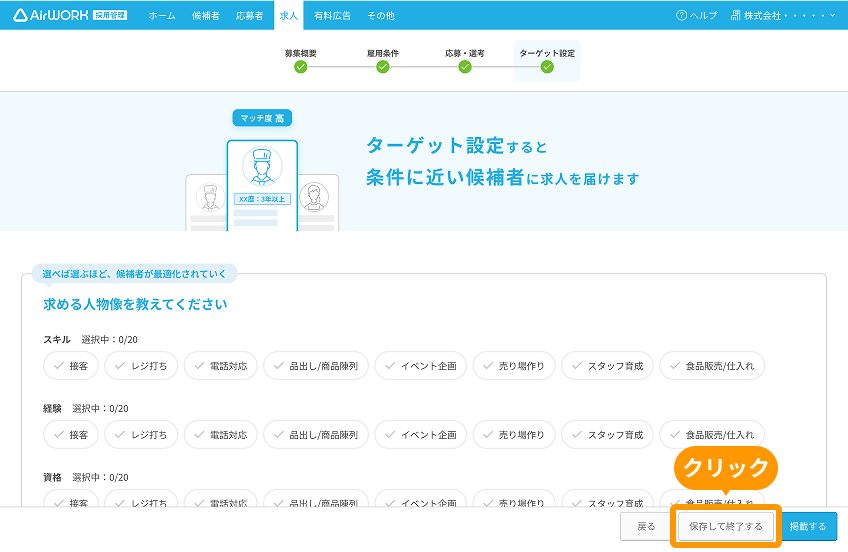The image size is (848, 552).
Task: Toggle レジ打ち in the 経験 row
Action: (141, 435)
